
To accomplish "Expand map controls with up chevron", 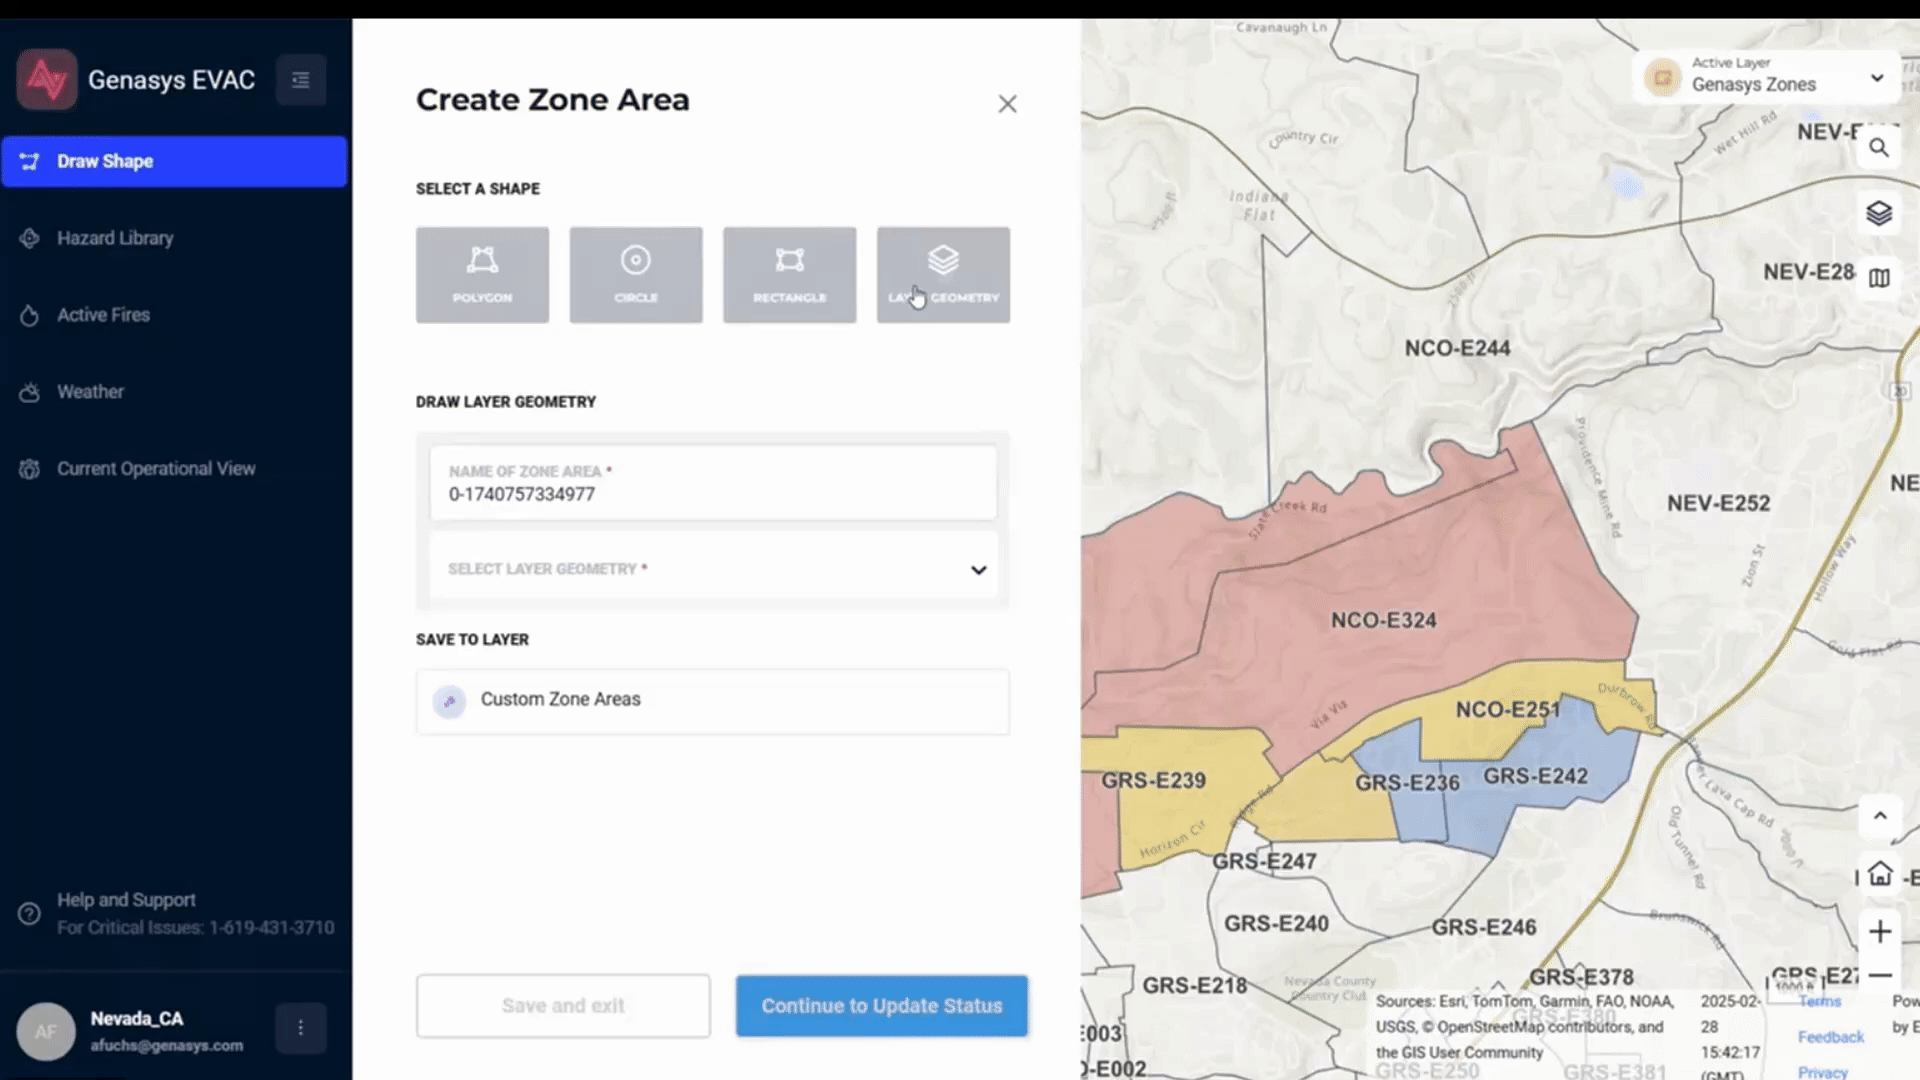I will (1880, 816).
